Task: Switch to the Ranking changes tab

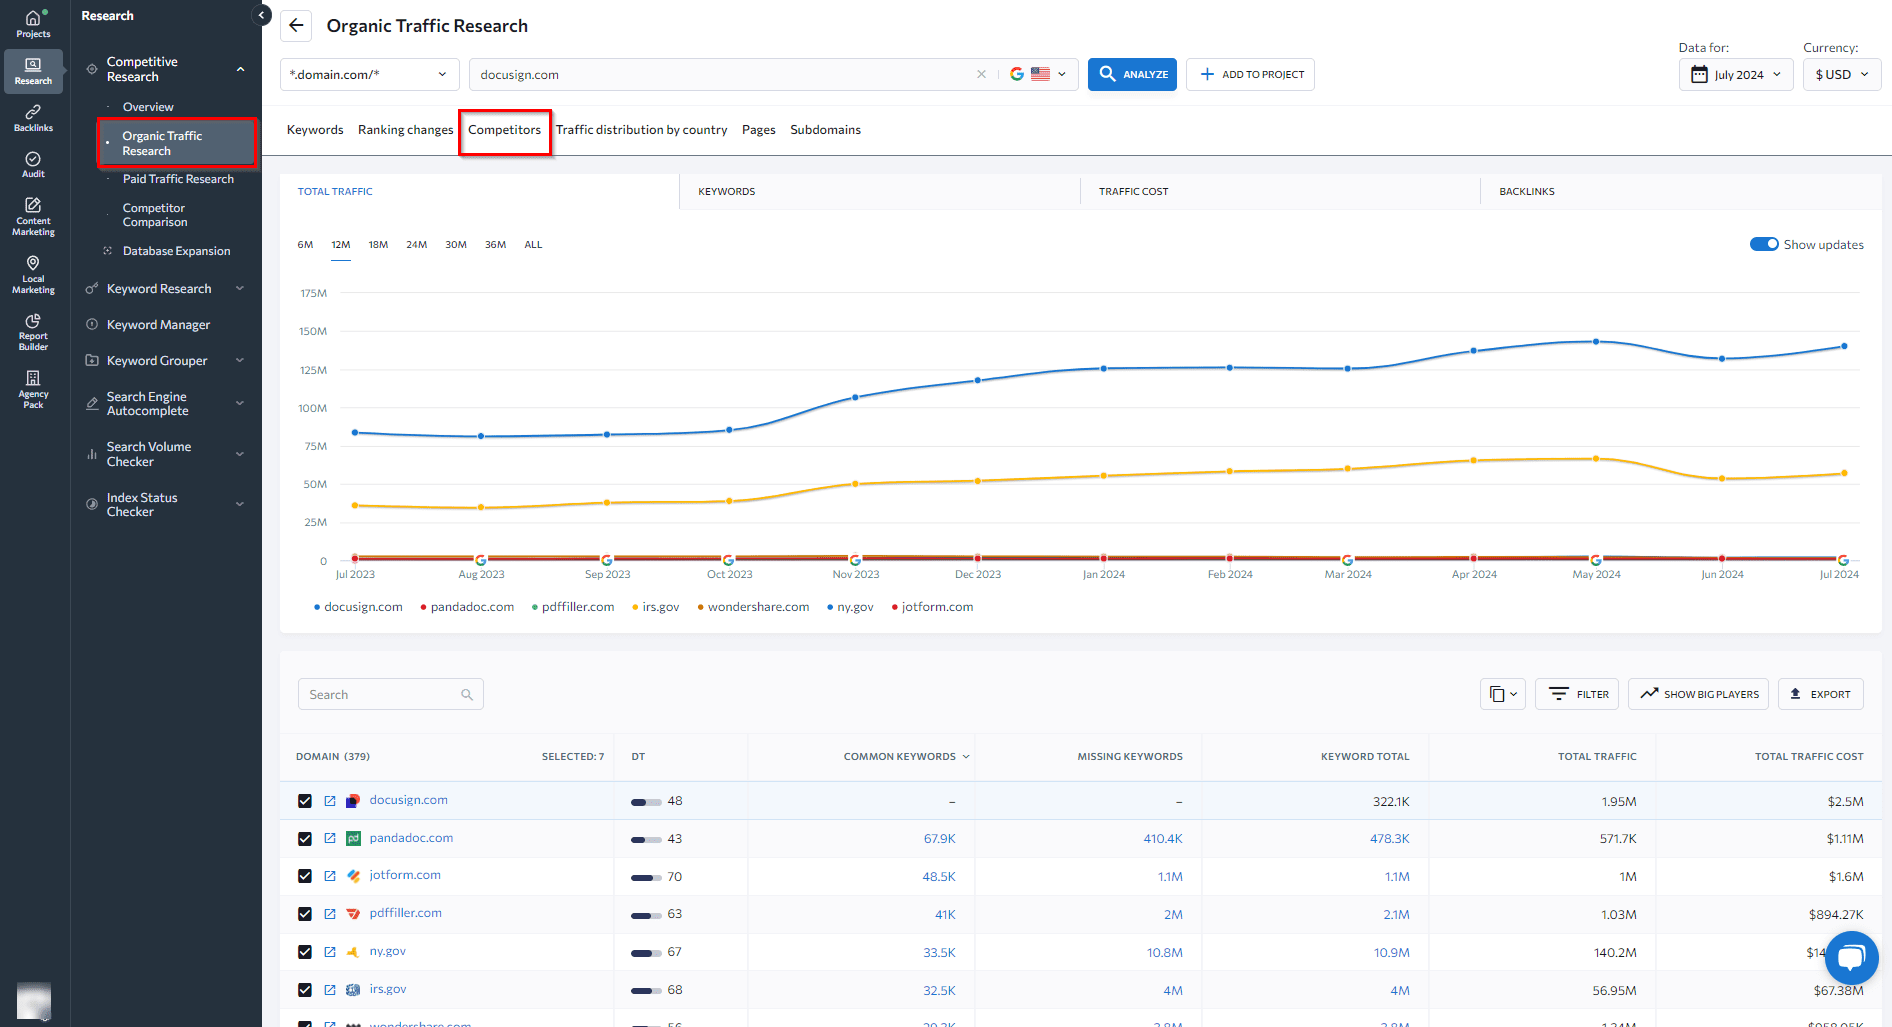Action: pyautogui.click(x=405, y=130)
